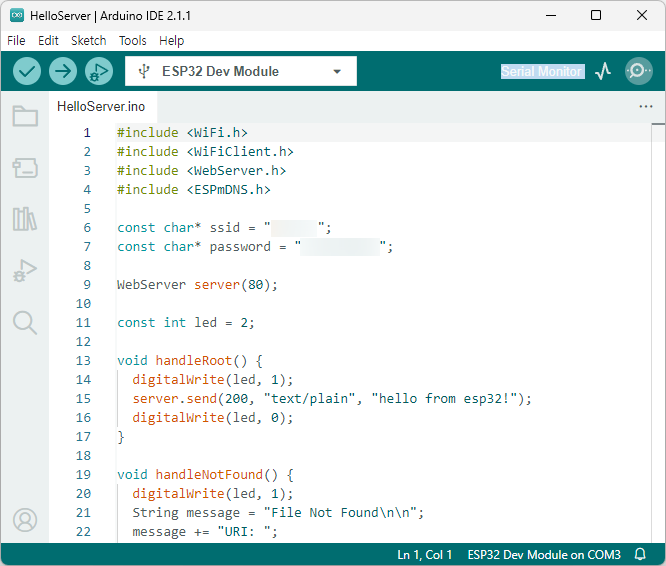Click the 'const int led = 2;' line

pos(186,323)
